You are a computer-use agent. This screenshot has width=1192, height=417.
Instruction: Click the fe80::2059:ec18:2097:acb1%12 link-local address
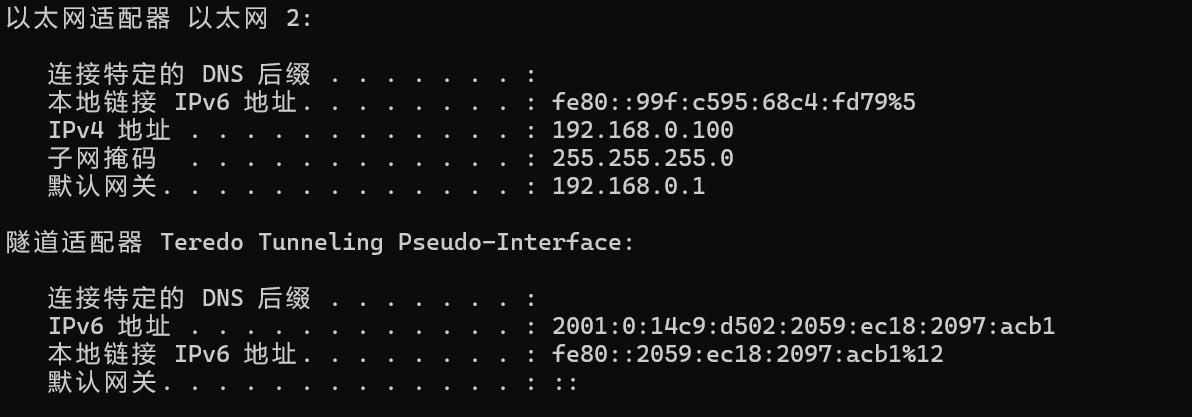click(748, 355)
